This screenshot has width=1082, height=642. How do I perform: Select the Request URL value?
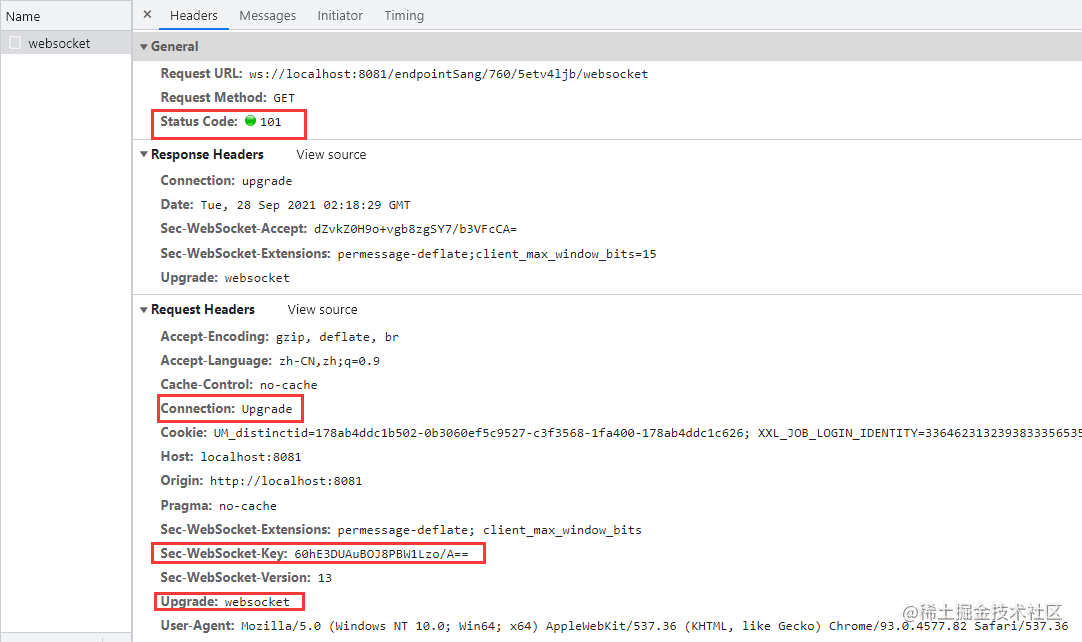pyautogui.click(x=449, y=74)
